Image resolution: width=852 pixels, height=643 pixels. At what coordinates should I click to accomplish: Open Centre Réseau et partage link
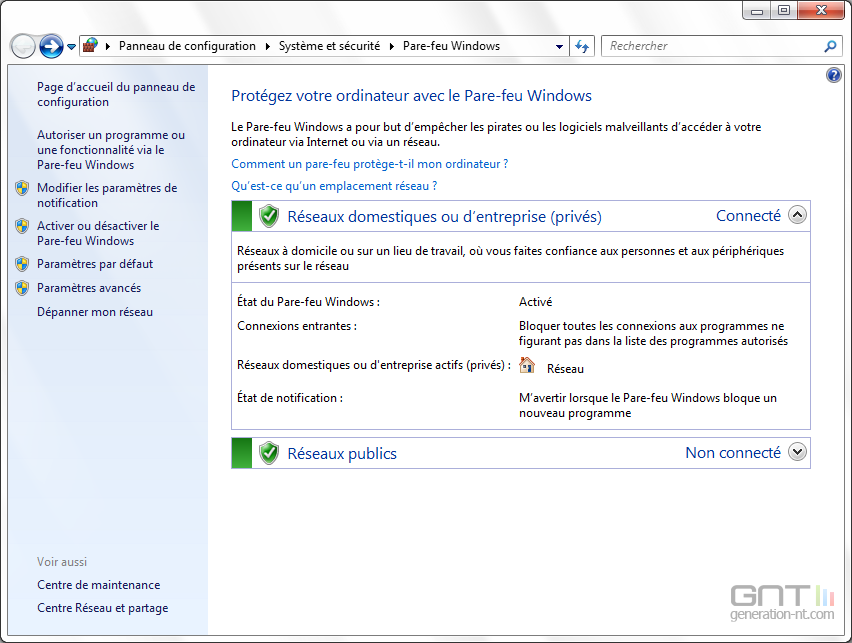pos(102,608)
